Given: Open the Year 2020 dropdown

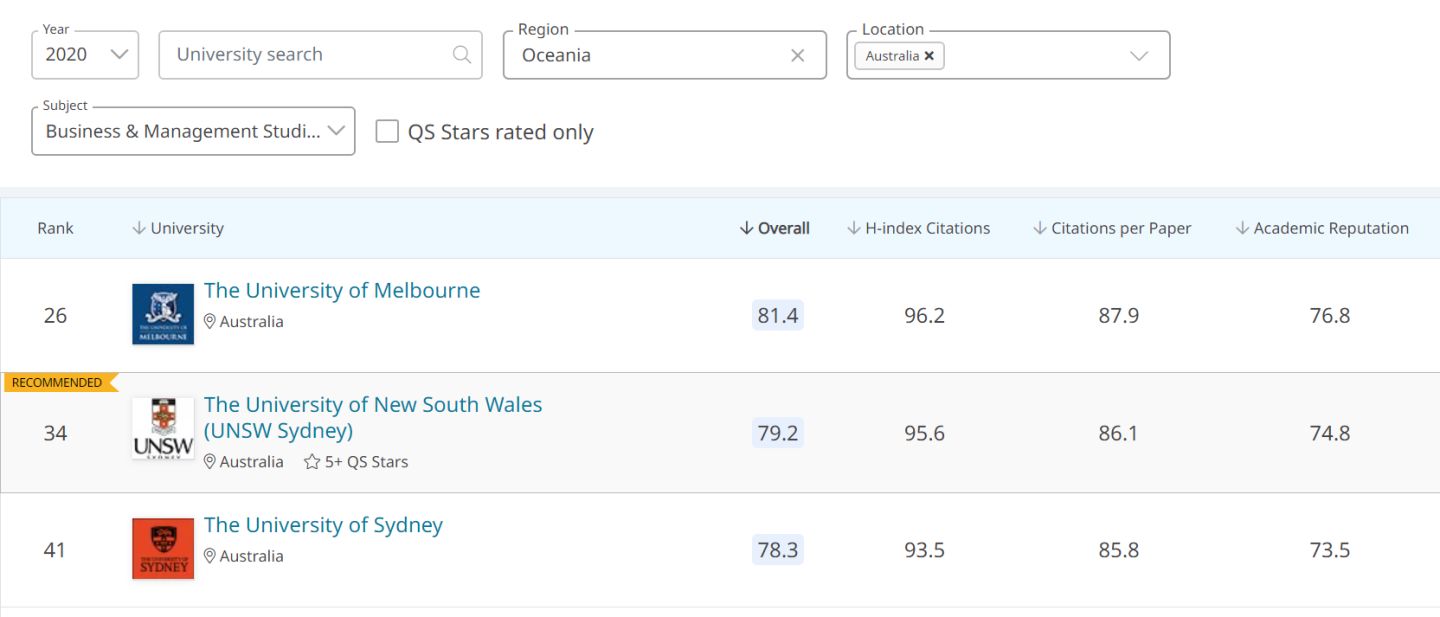Looking at the screenshot, I should coord(85,55).
